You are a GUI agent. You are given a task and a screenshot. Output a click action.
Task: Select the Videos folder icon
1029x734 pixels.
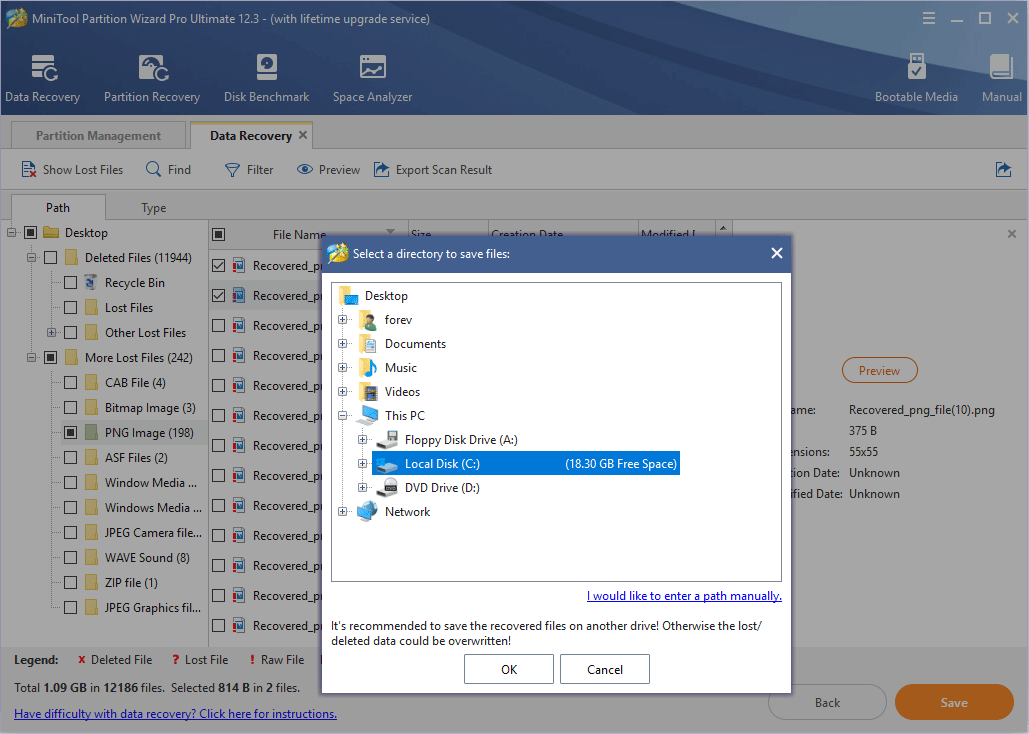[x=369, y=392]
